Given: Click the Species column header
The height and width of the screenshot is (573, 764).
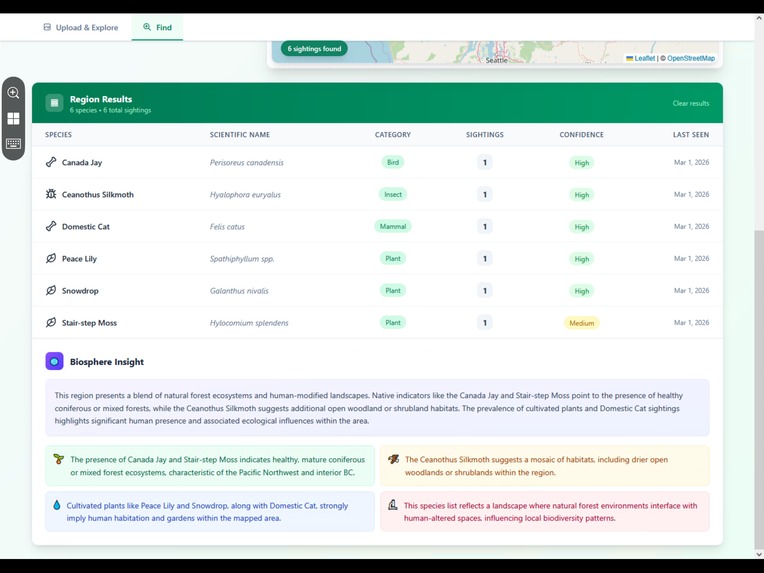Looking at the screenshot, I should coord(58,134).
